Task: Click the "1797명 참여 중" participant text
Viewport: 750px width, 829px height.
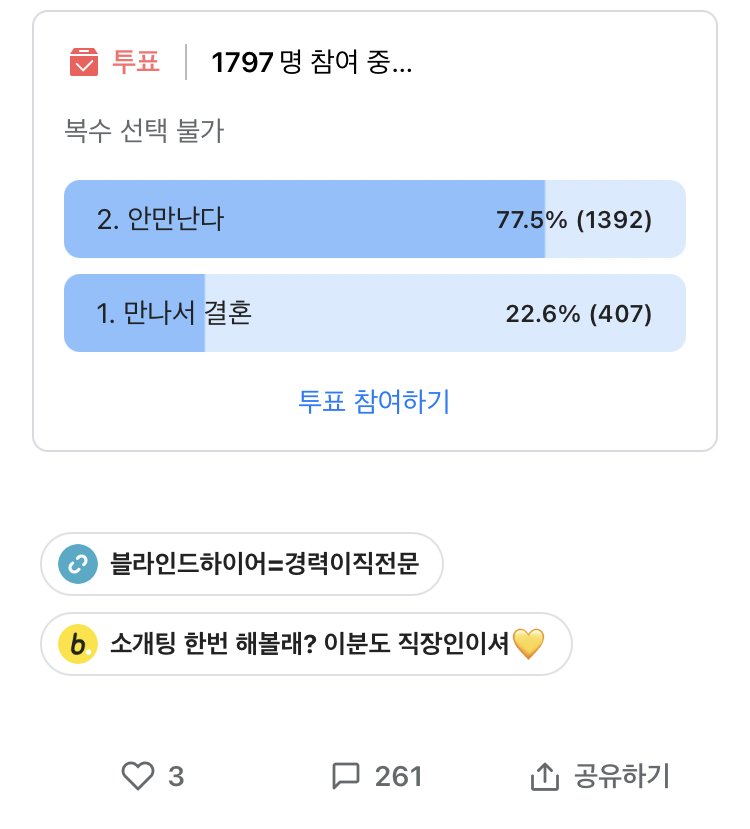Action: coord(311,62)
